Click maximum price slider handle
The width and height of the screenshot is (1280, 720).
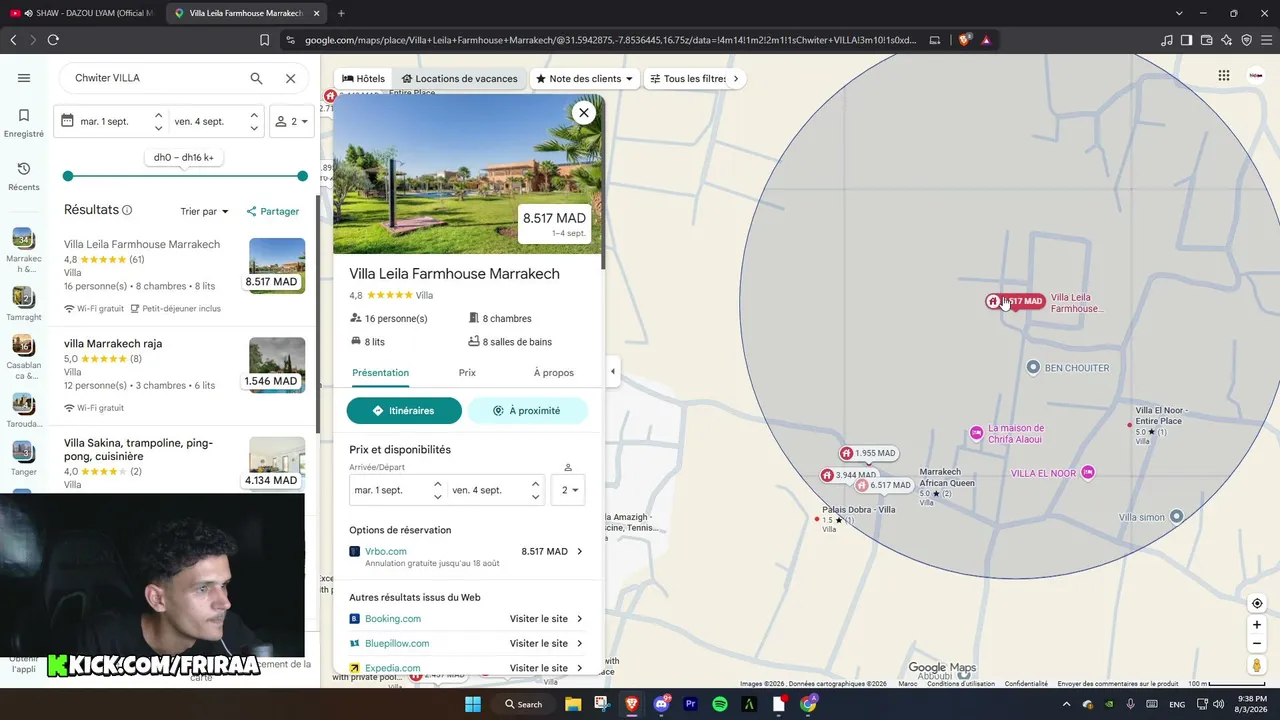[x=302, y=176]
